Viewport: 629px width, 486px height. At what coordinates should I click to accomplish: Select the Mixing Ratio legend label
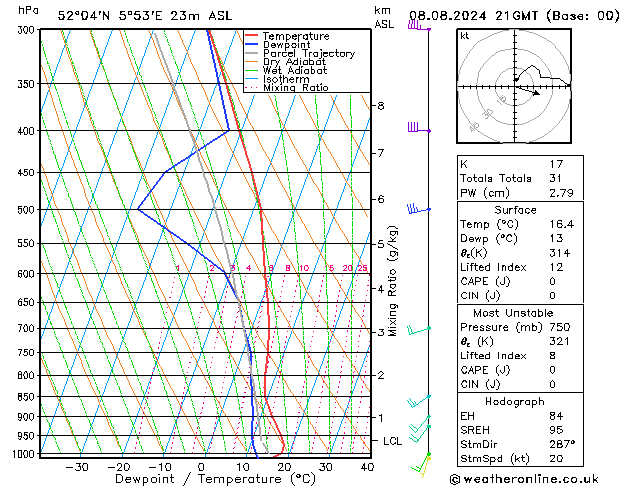[296, 87]
